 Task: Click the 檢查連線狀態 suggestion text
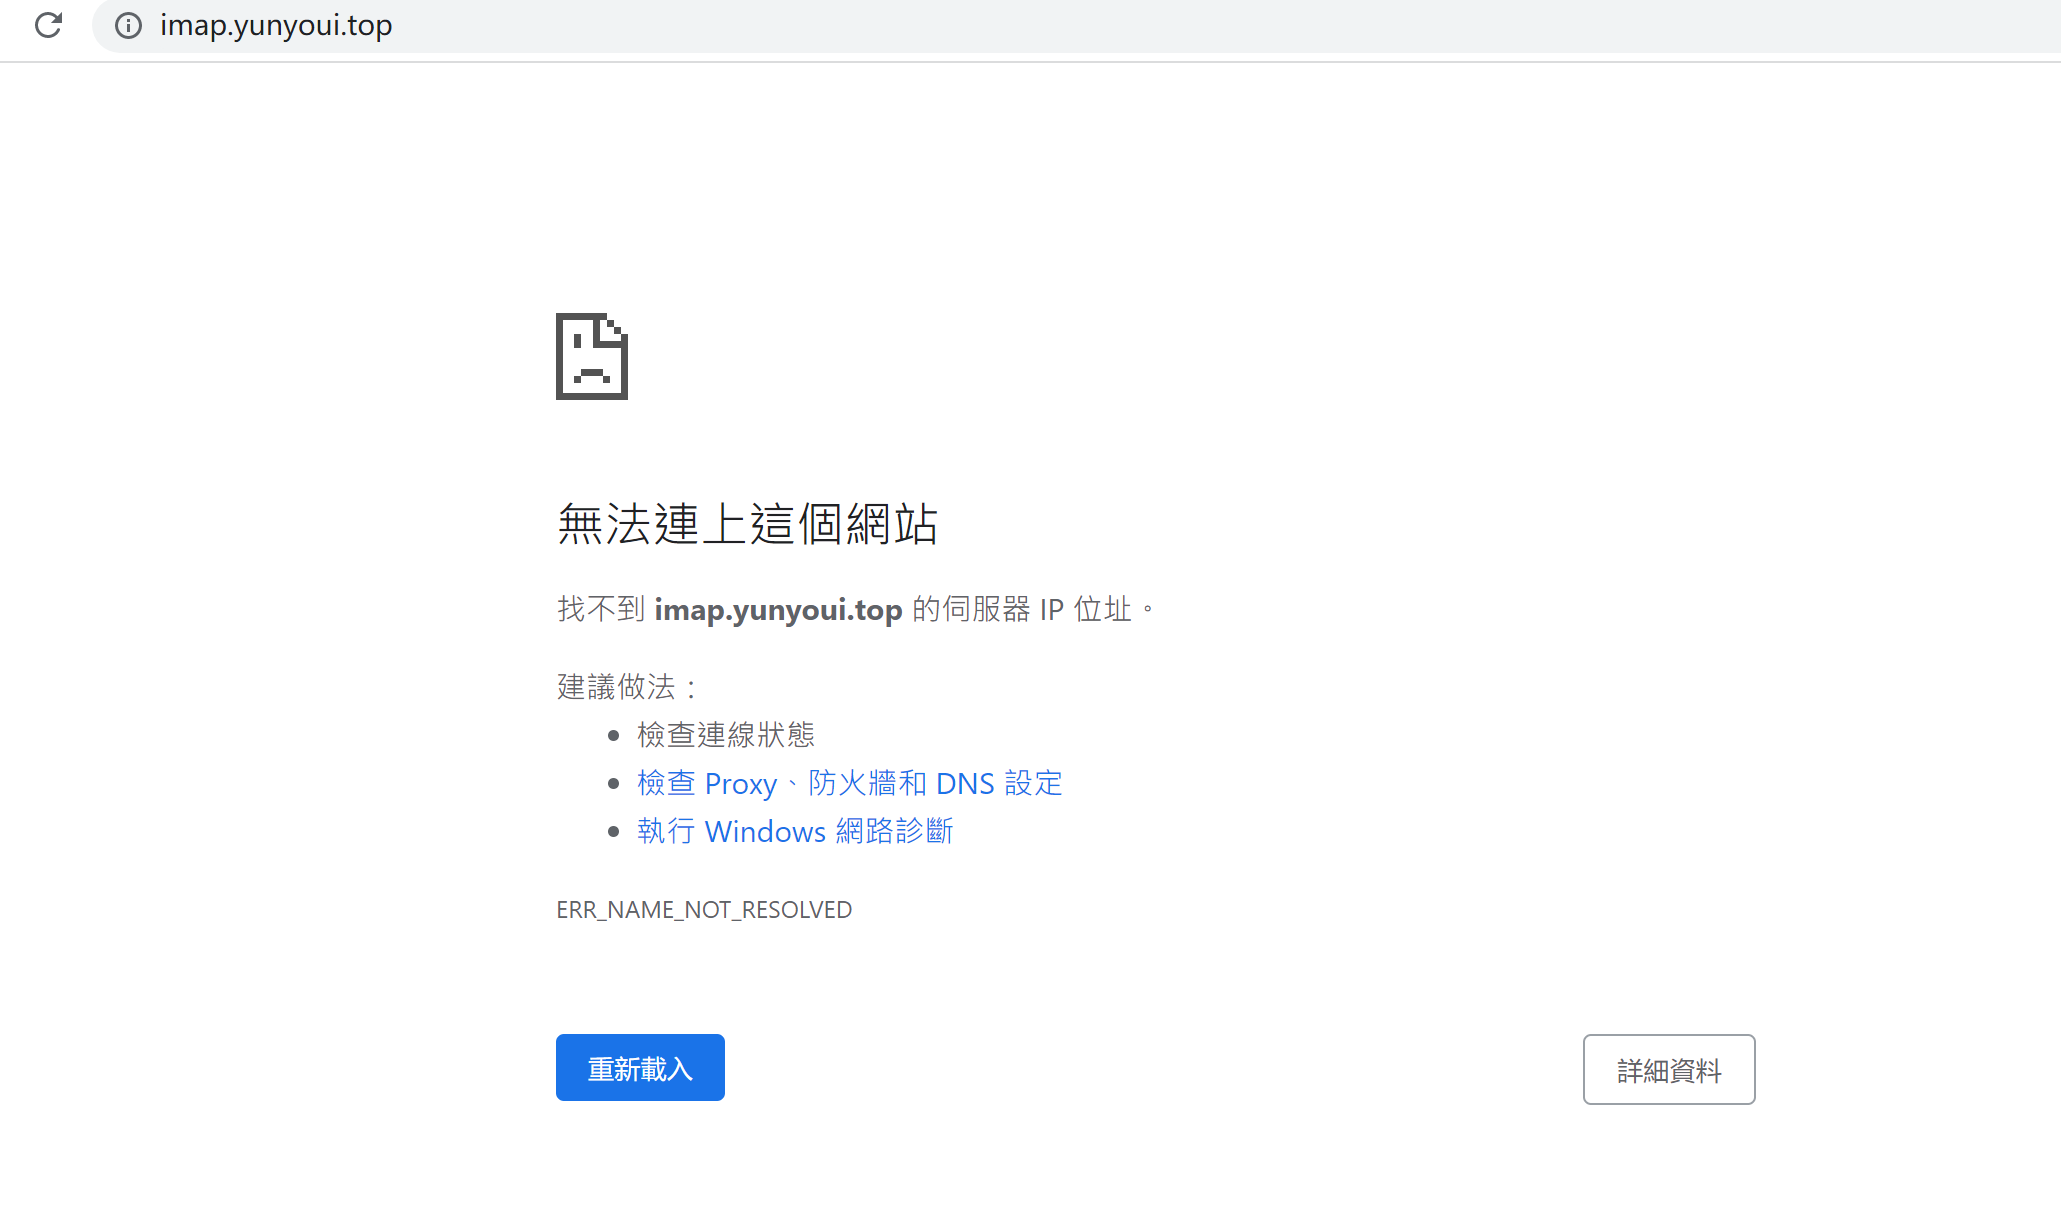(725, 735)
